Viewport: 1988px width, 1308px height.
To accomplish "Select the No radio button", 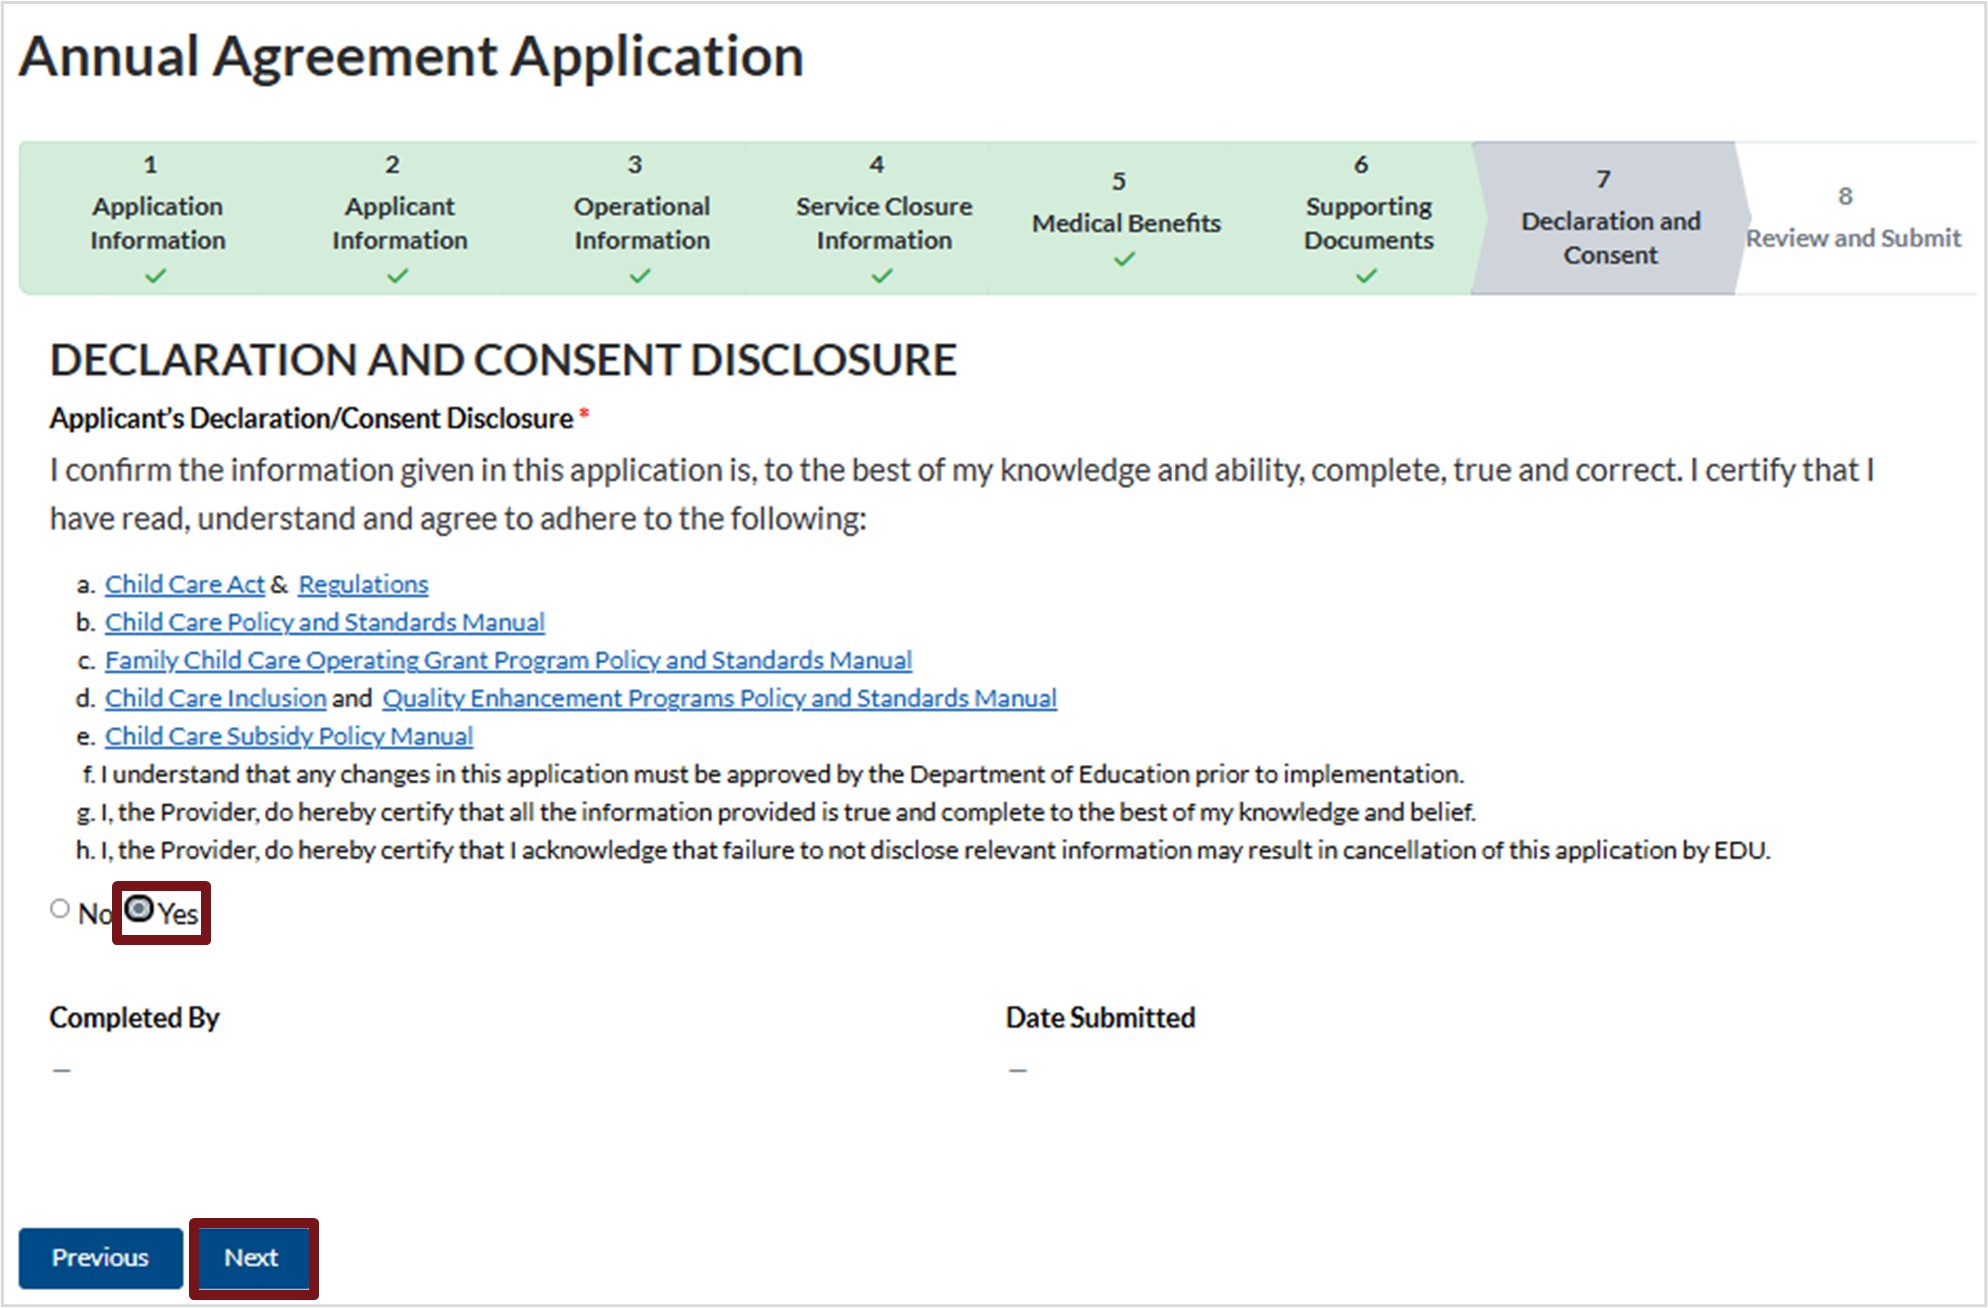I will pos(60,909).
